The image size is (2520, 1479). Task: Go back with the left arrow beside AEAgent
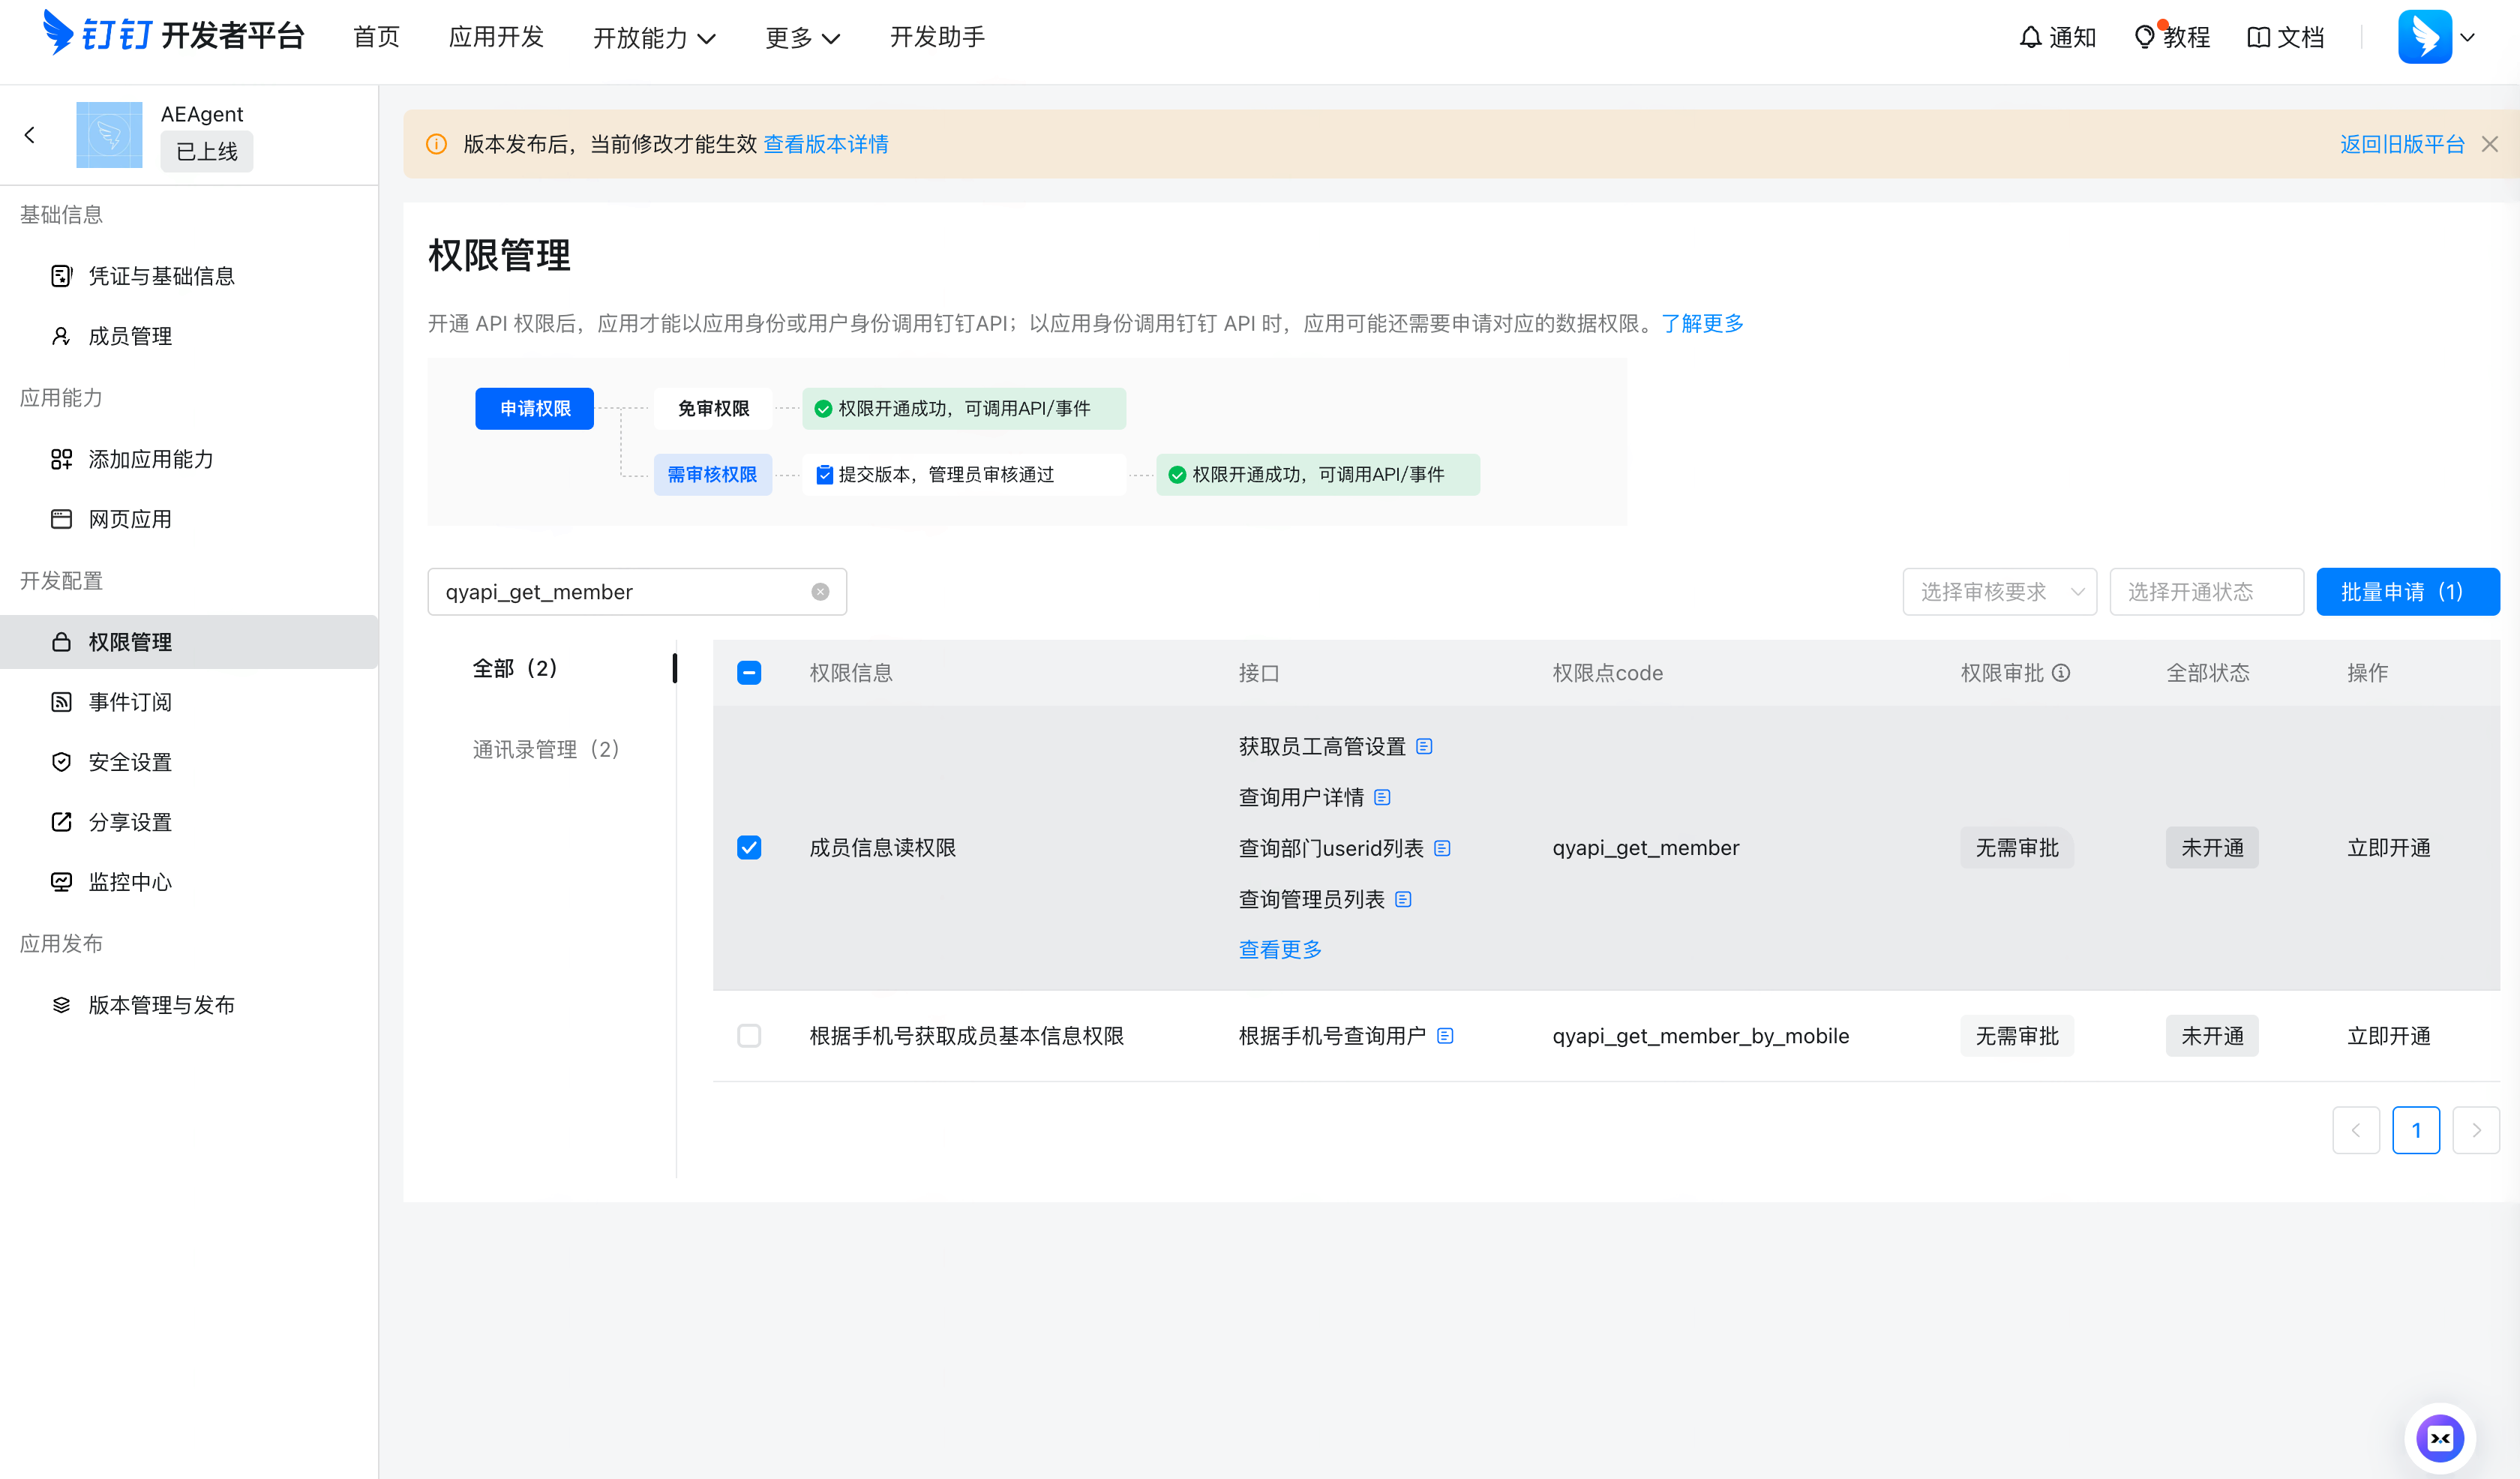(30, 134)
